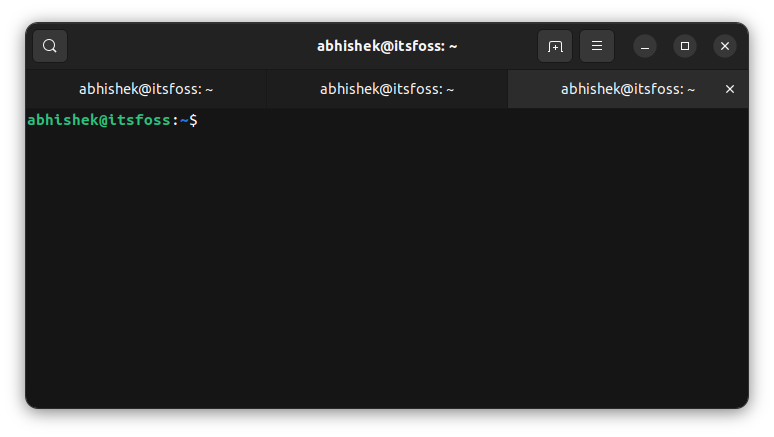The image size is (774, 437).
Task: Click the hostname itsfoss in the prompt
Action: pyautogui.click(x=140, y=120)
